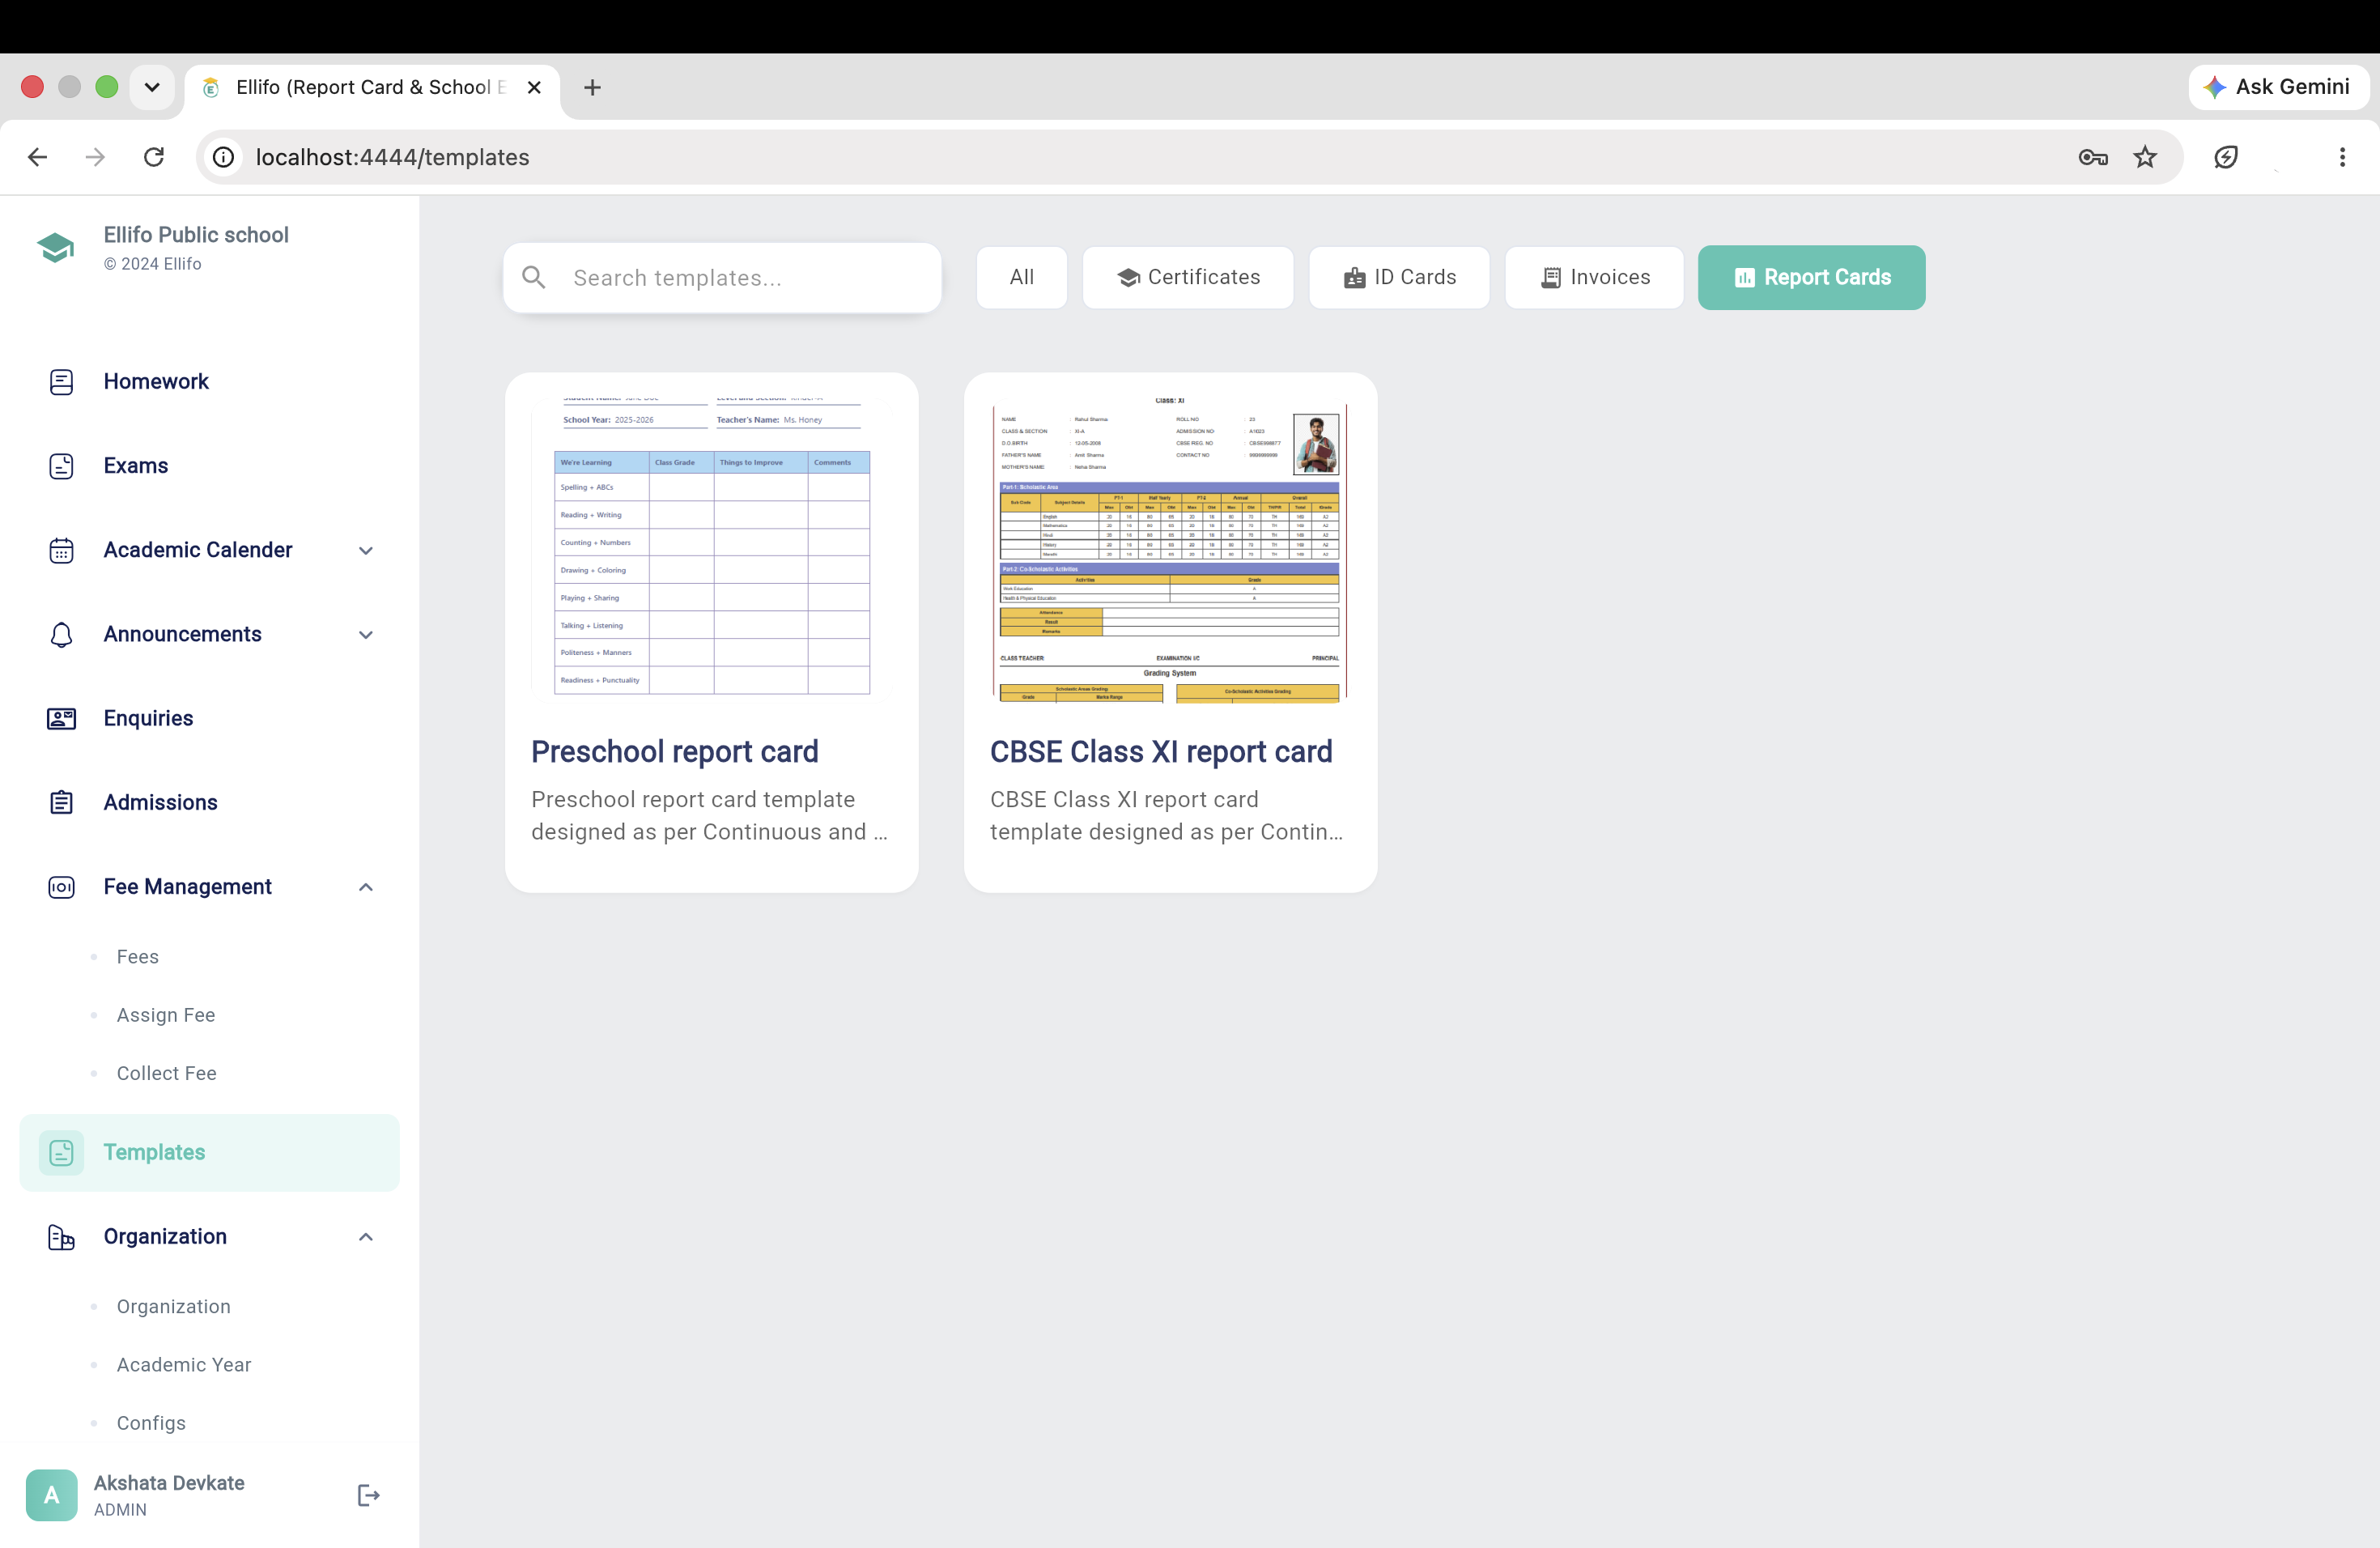Reload the page with the refresh icon
Viewport: 2380px width, 1548px height.
coord(153,157)
